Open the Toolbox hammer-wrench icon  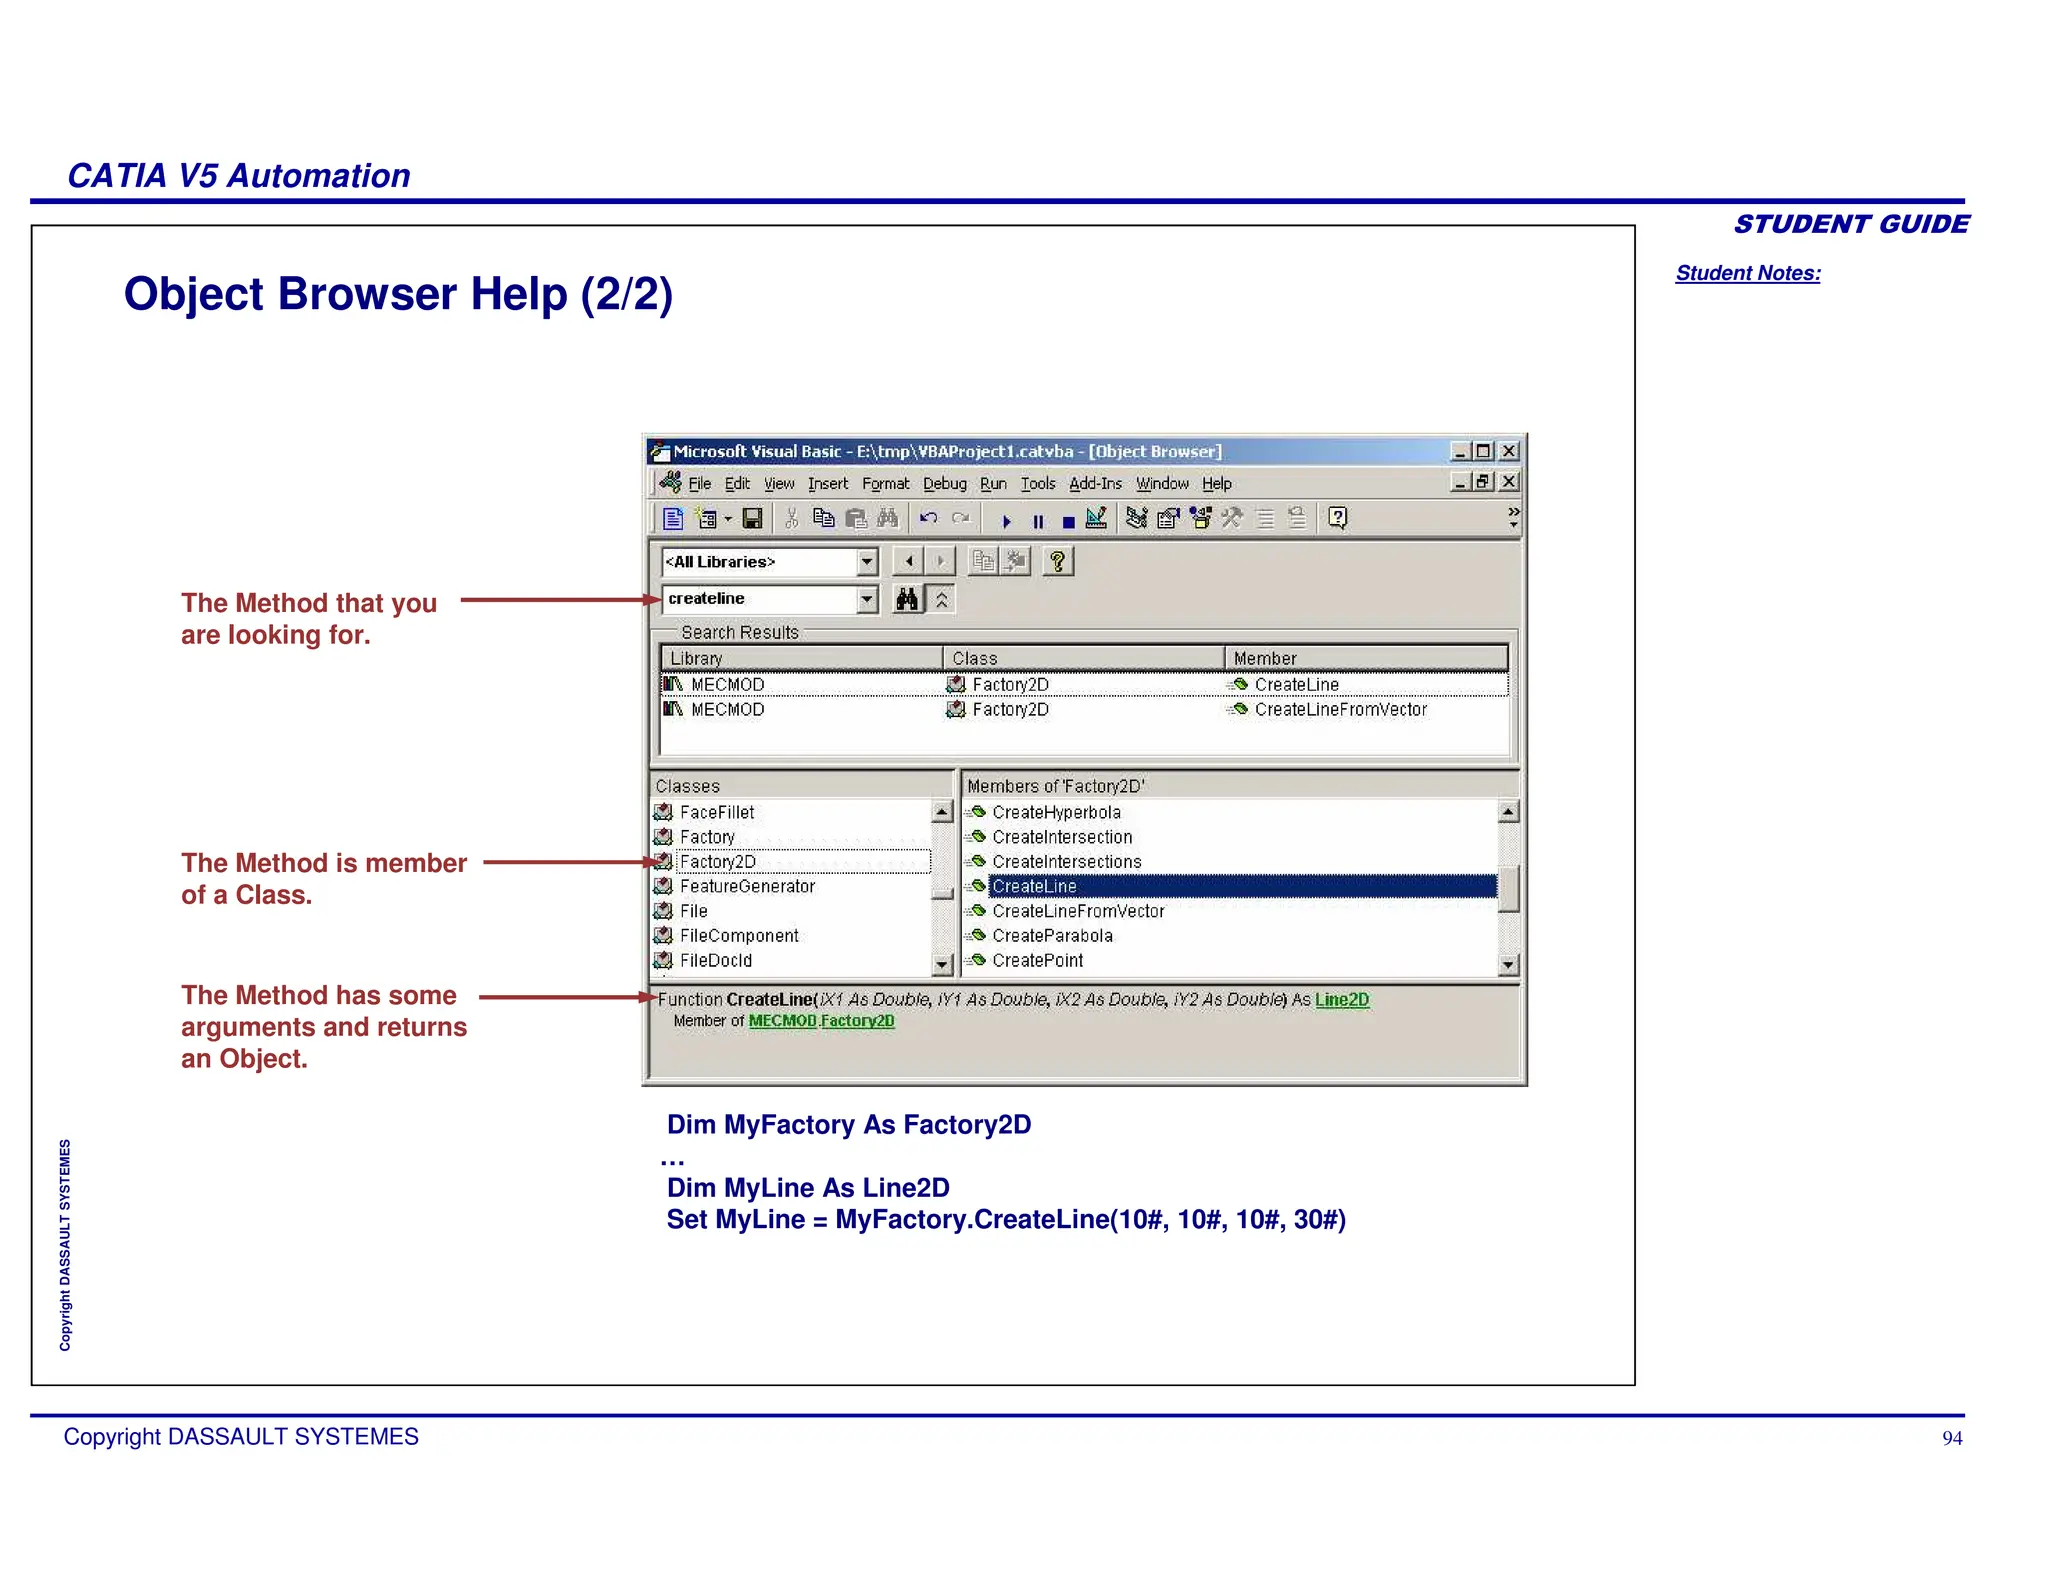pos(1232,518)
